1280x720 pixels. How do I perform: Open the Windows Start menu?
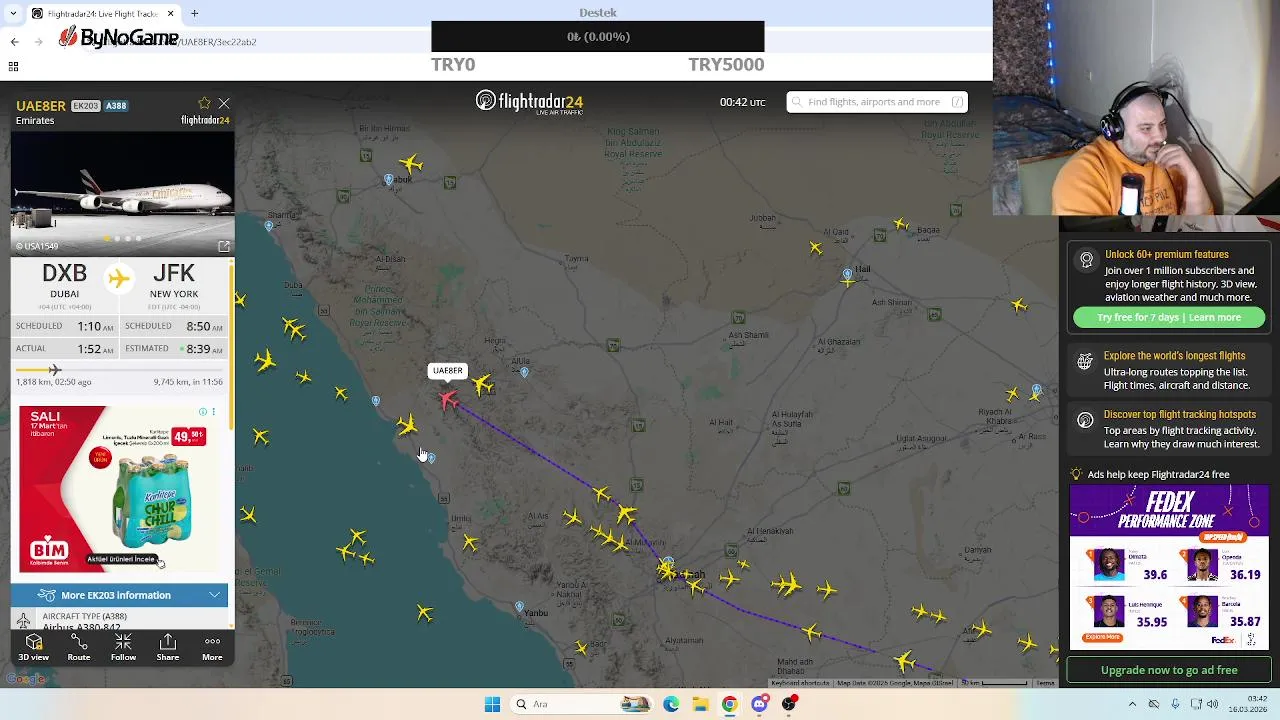point(492,704)
